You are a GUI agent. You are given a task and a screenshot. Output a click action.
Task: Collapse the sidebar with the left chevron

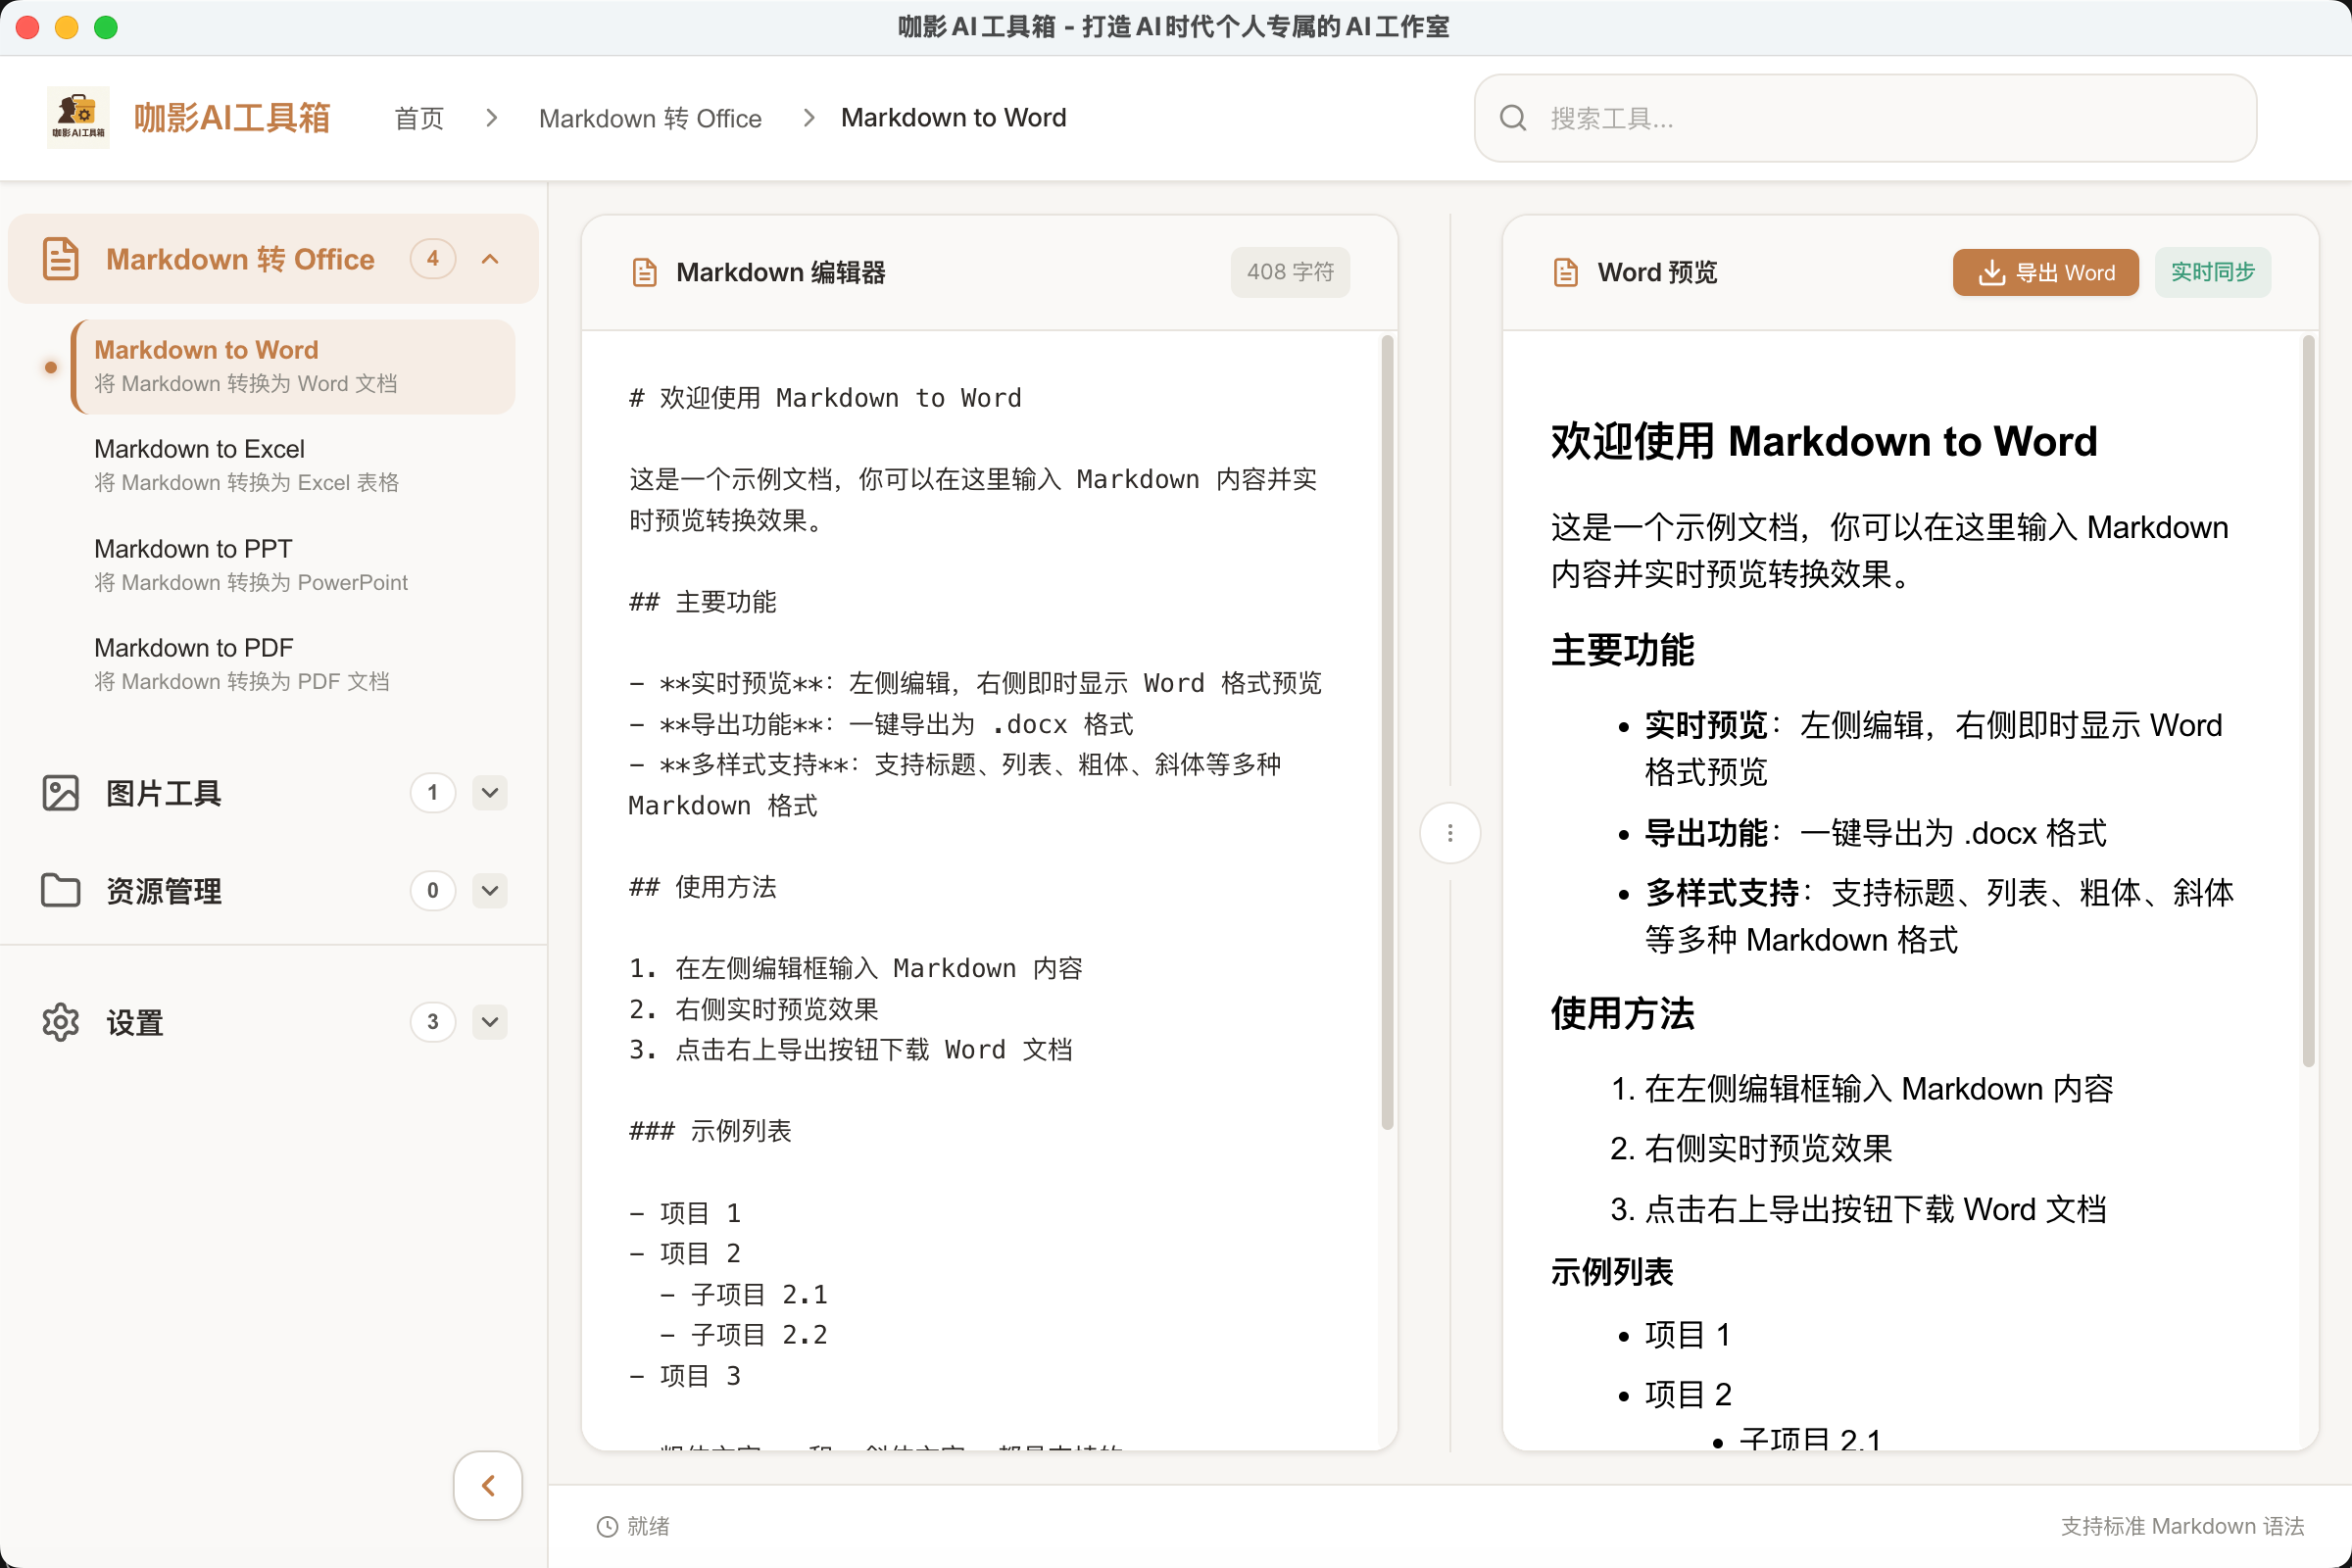487,1486
